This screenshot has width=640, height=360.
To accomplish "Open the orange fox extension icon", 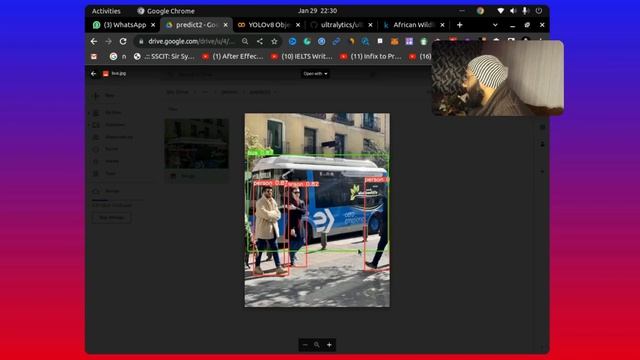I will (x=394, y=41).
